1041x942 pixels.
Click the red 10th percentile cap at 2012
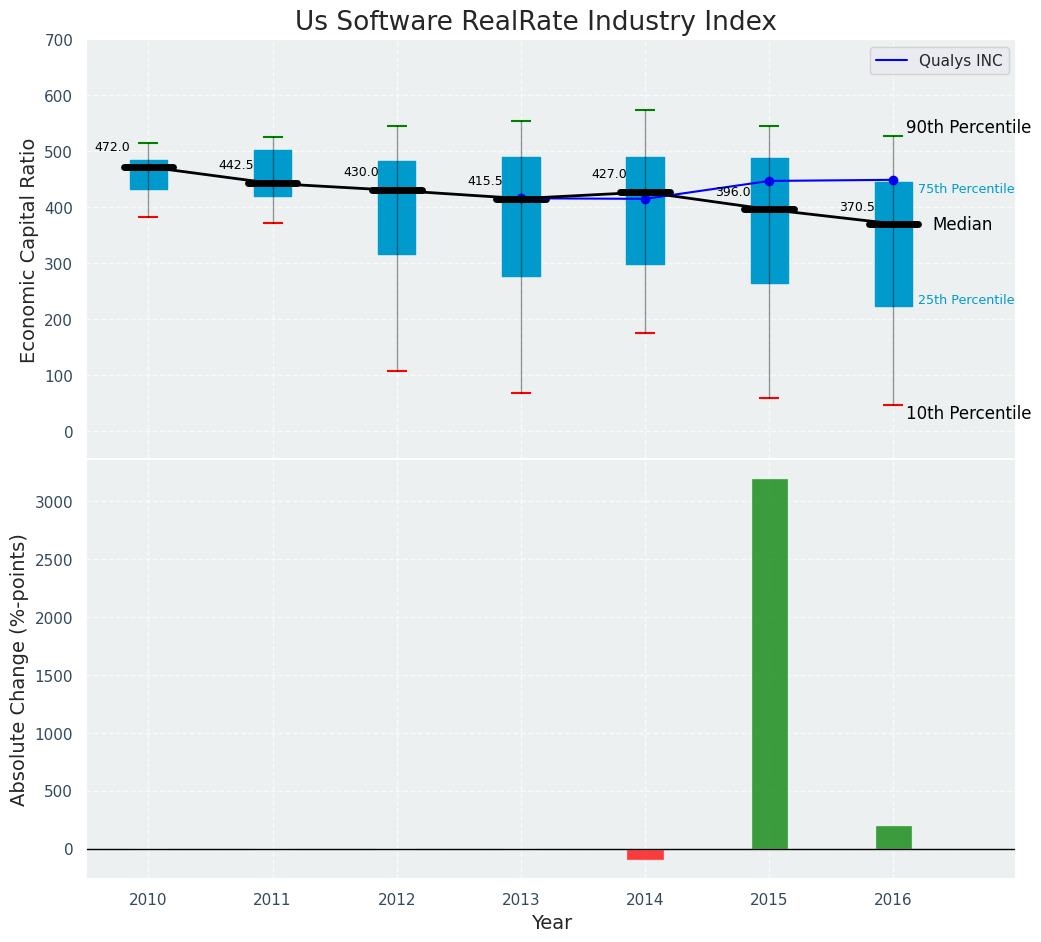click(397, 371)
